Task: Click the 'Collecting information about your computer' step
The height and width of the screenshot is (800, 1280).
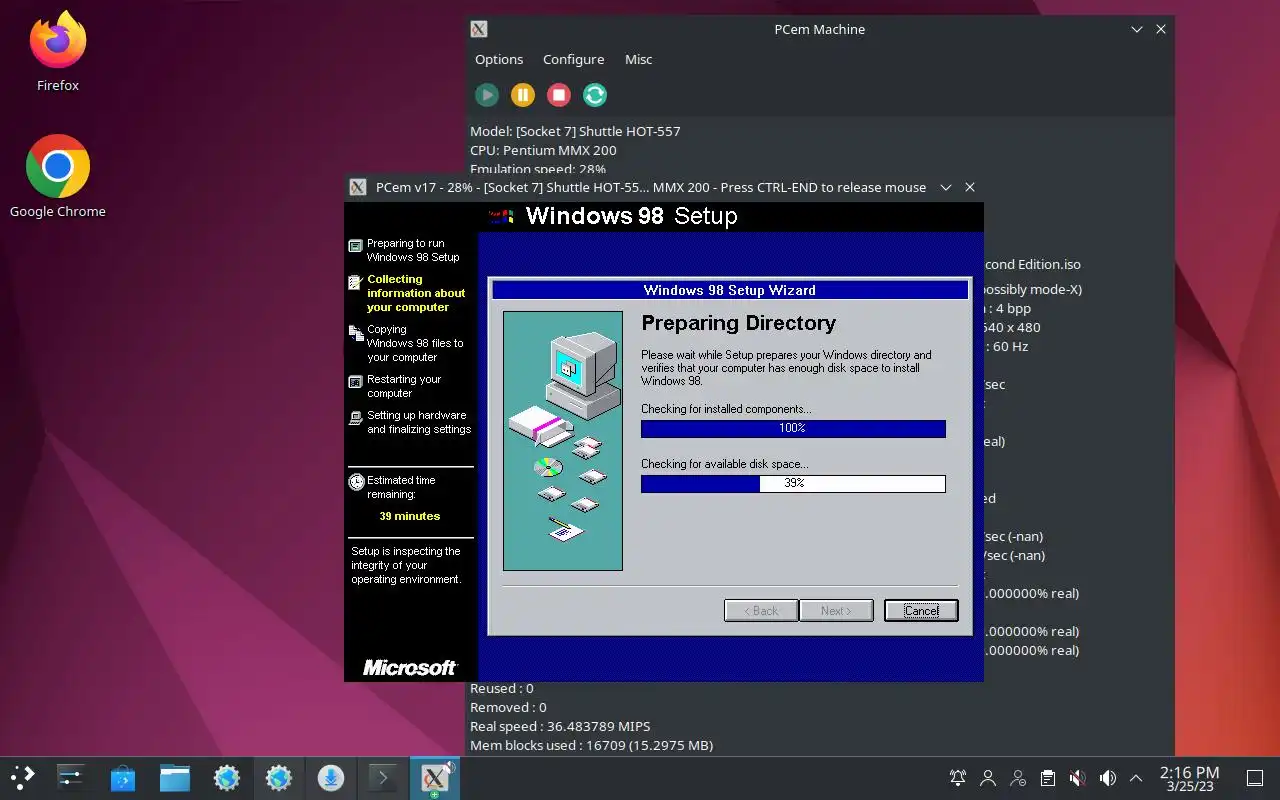Action: tap(416, 293)
